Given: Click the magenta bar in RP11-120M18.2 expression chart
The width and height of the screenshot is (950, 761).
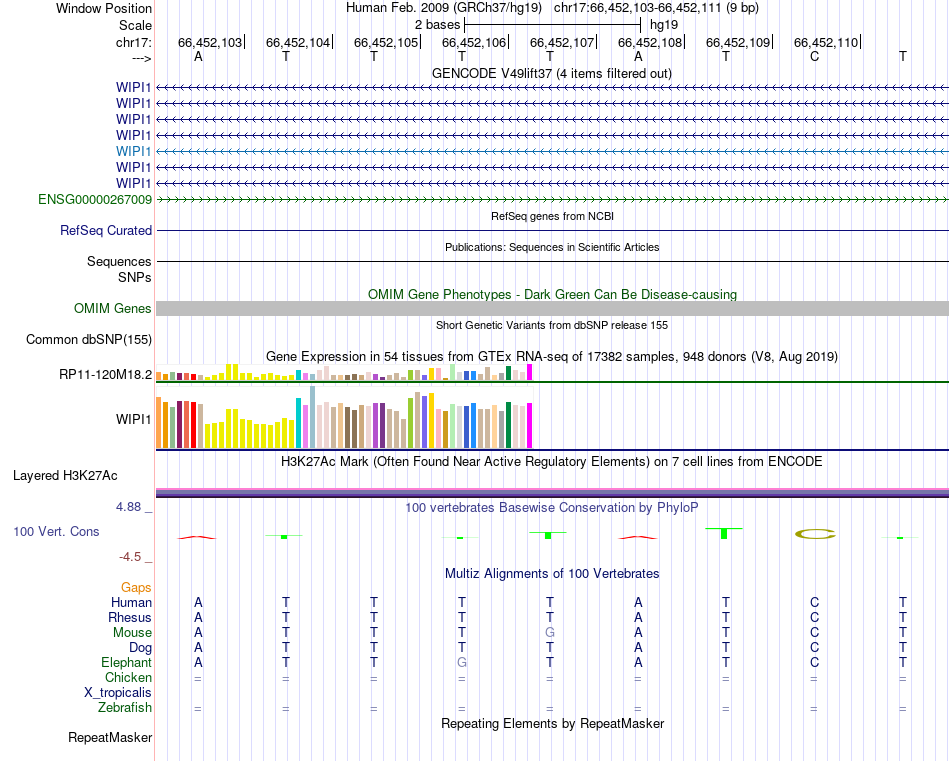Looking at the screenshot, I should coord(530,372).
